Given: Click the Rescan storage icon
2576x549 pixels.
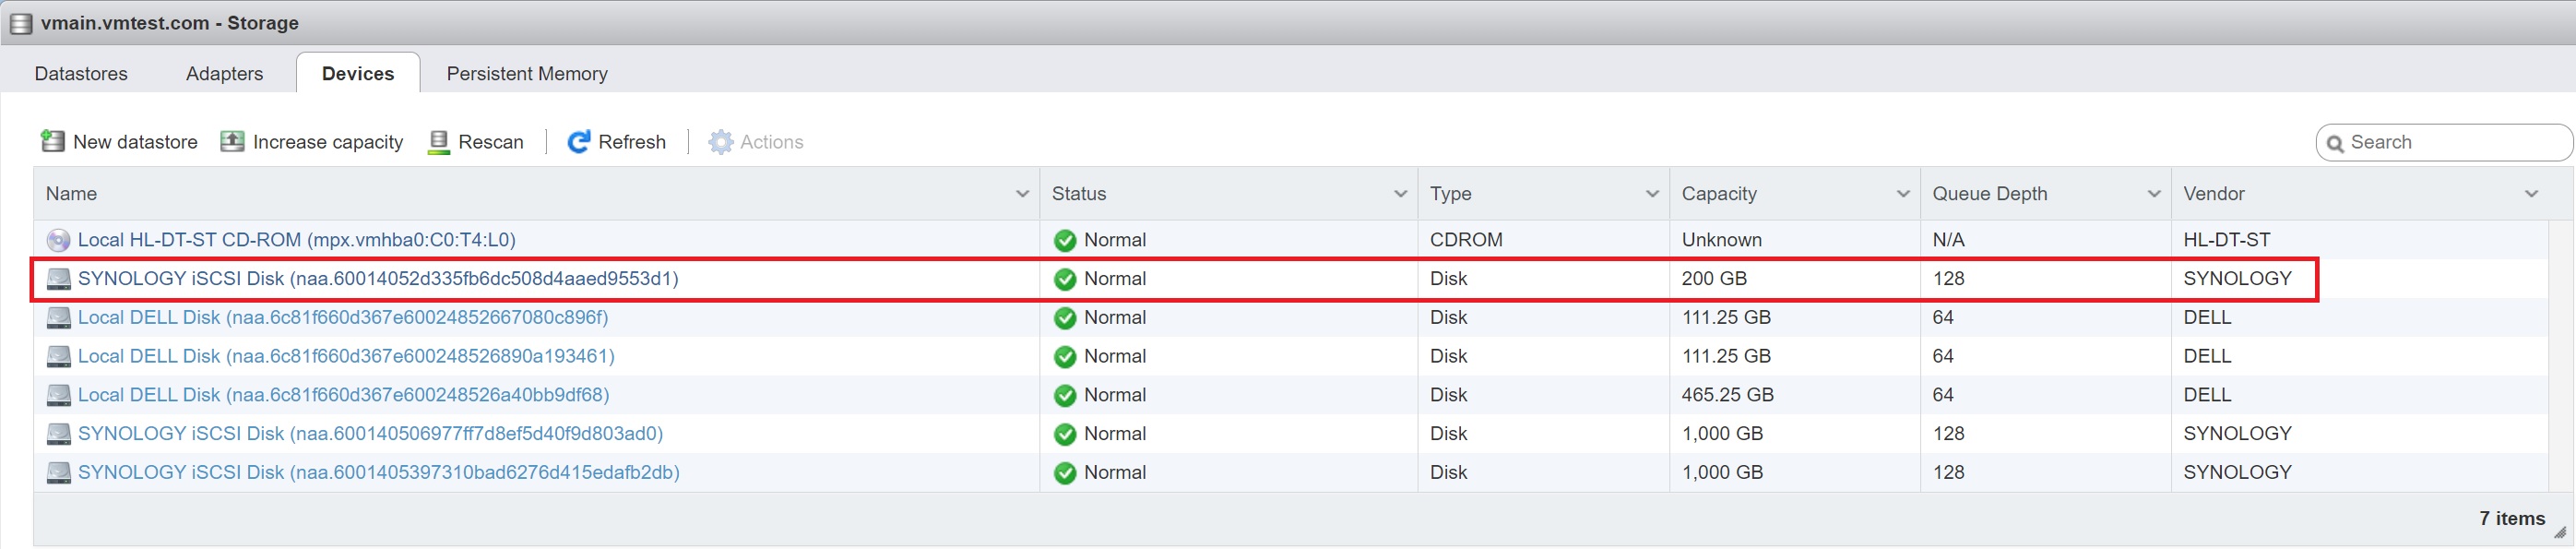Looking at the screenshot, I should [438, 142].
